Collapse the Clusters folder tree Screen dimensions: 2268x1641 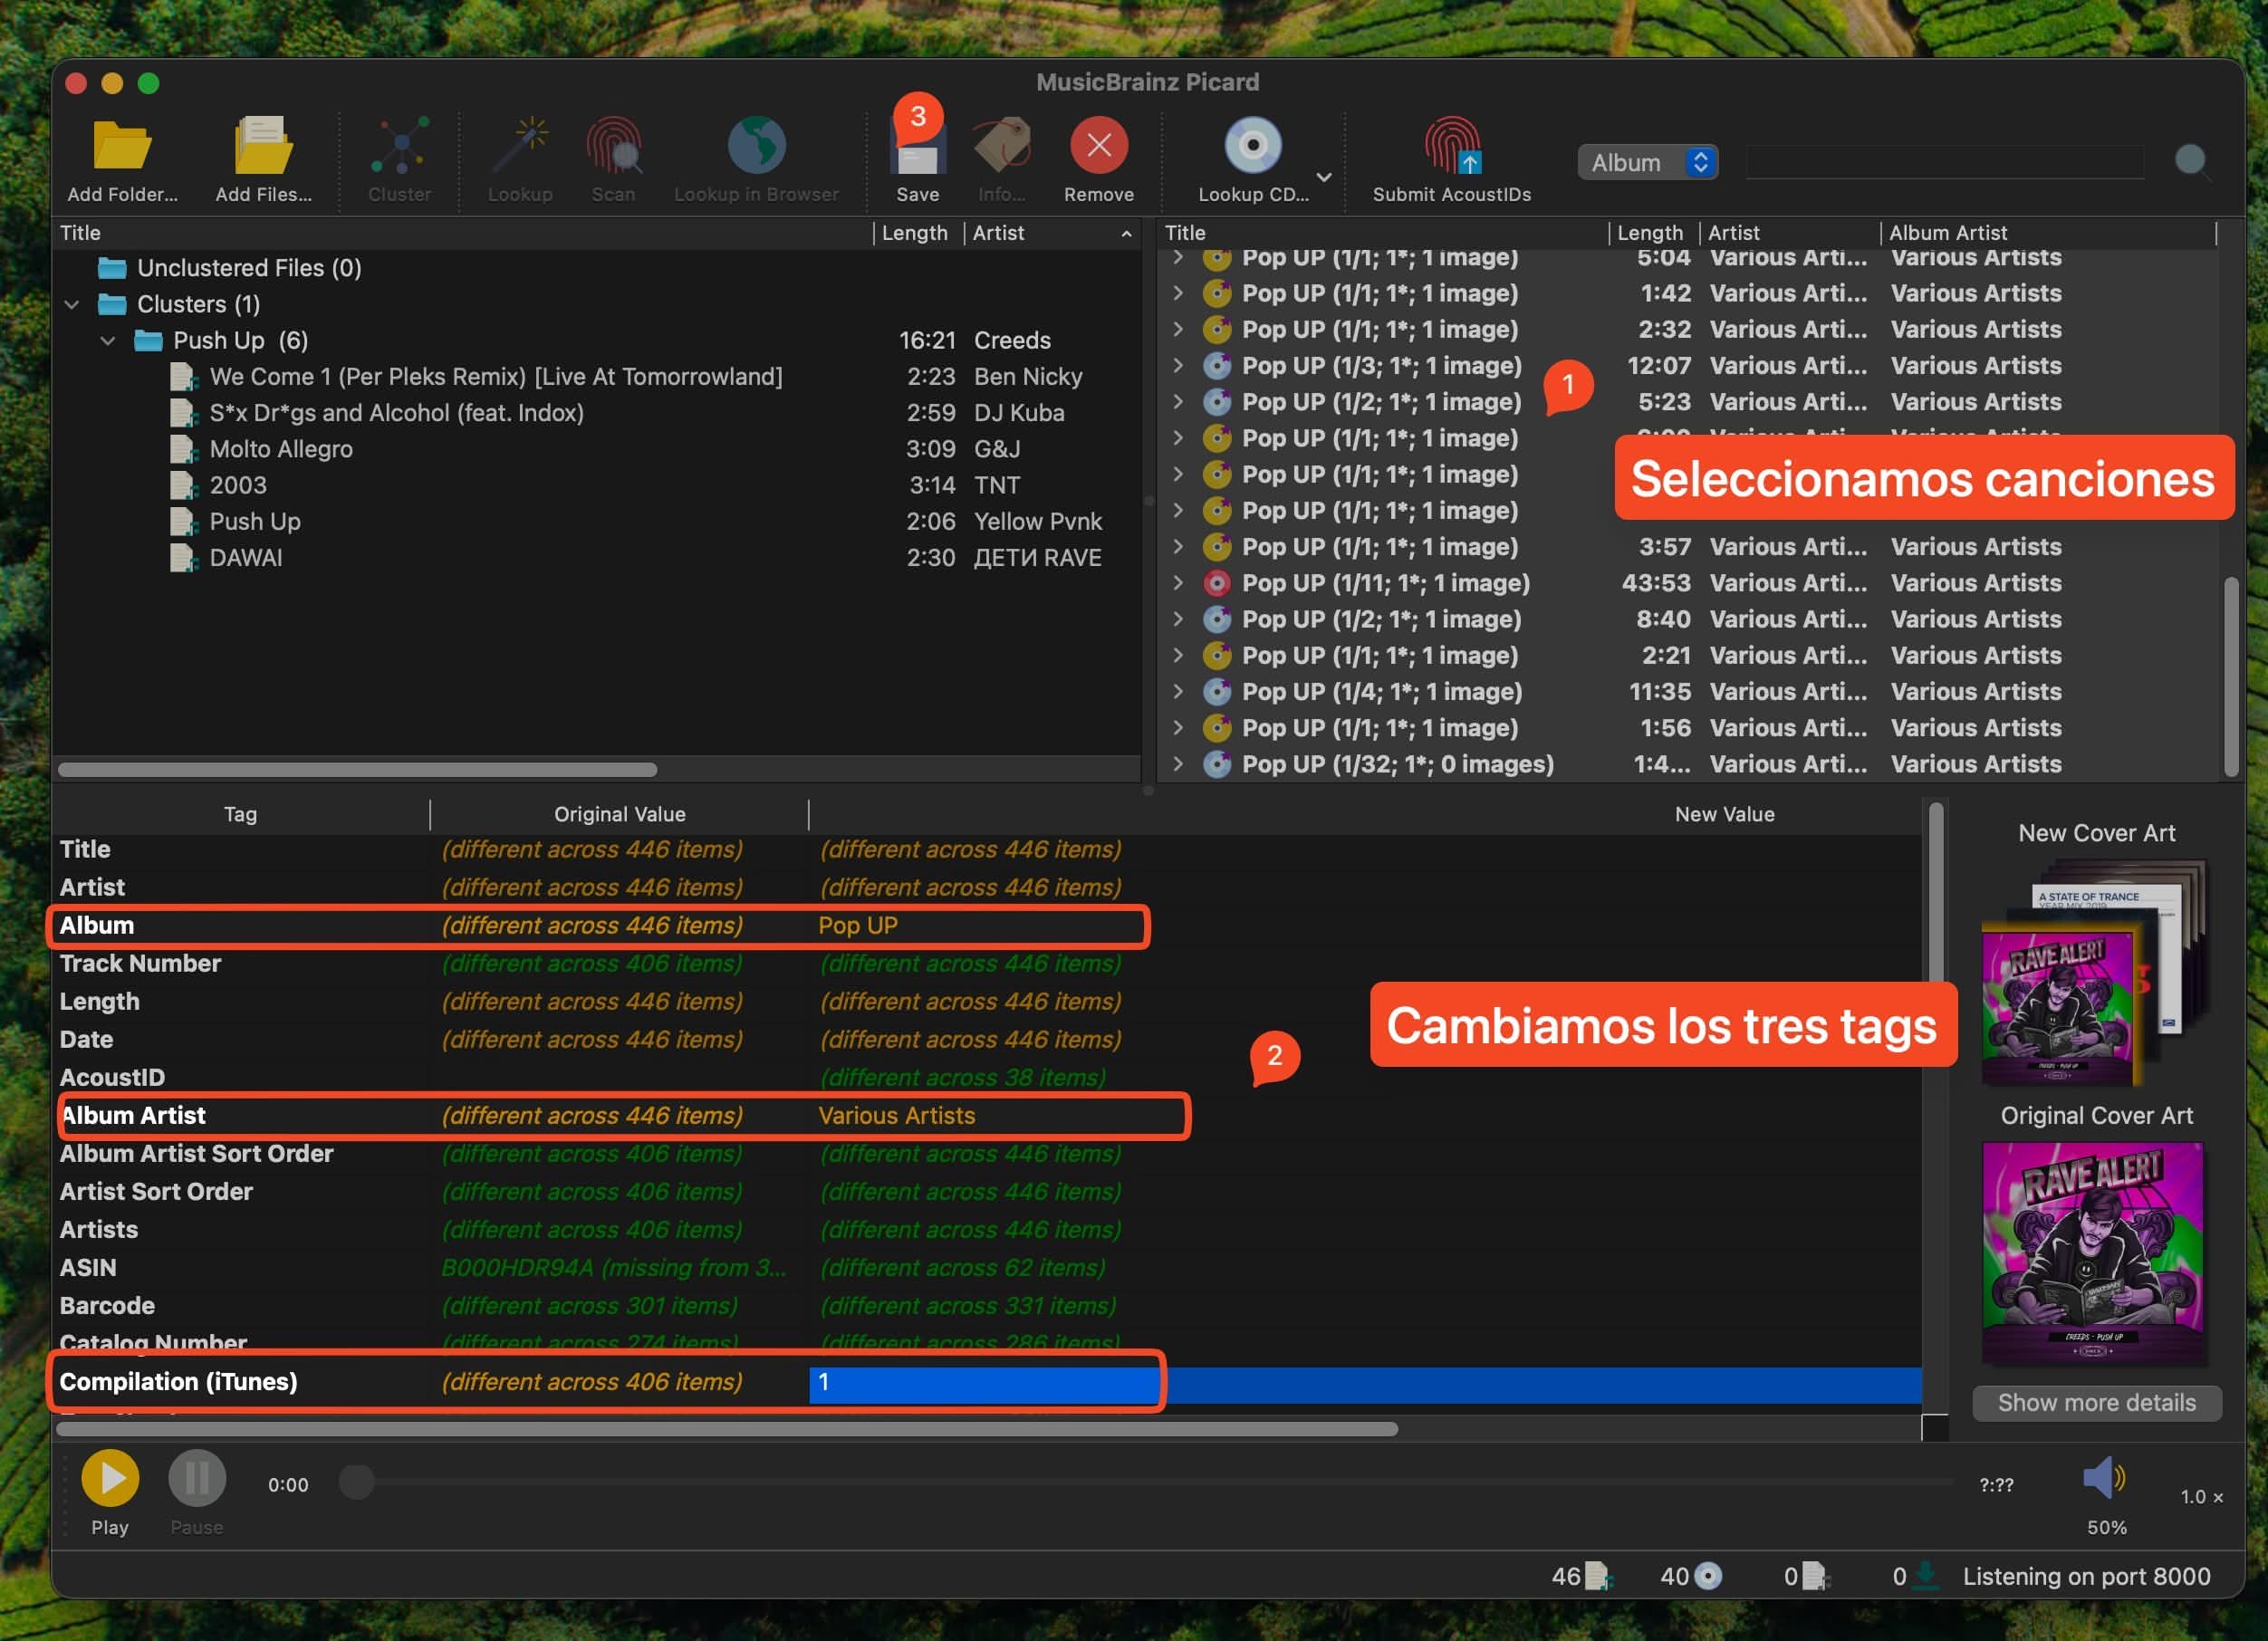click(72, 304)
